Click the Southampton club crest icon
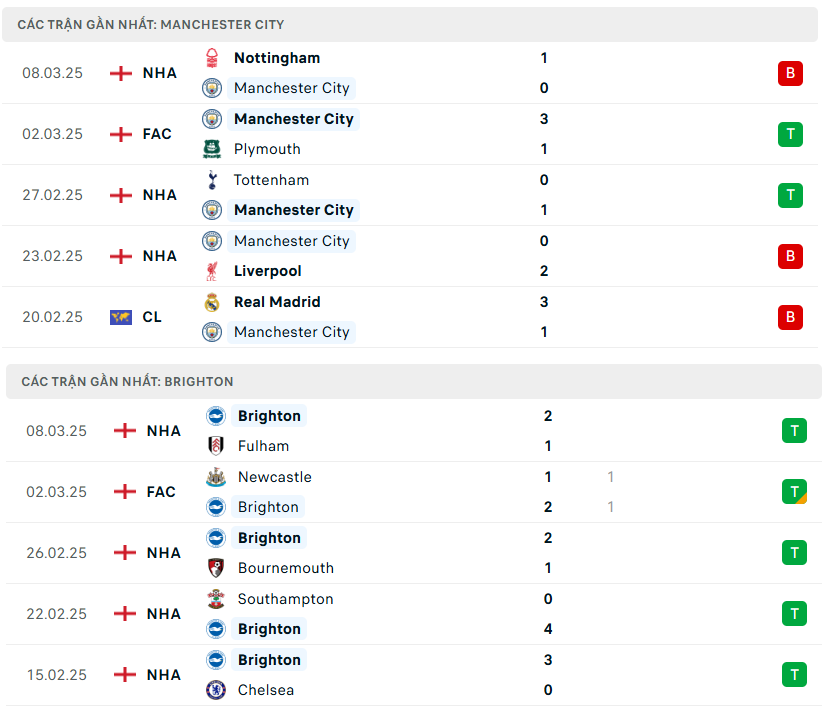This screenshot has width=831, height=717. coord(216,599)
